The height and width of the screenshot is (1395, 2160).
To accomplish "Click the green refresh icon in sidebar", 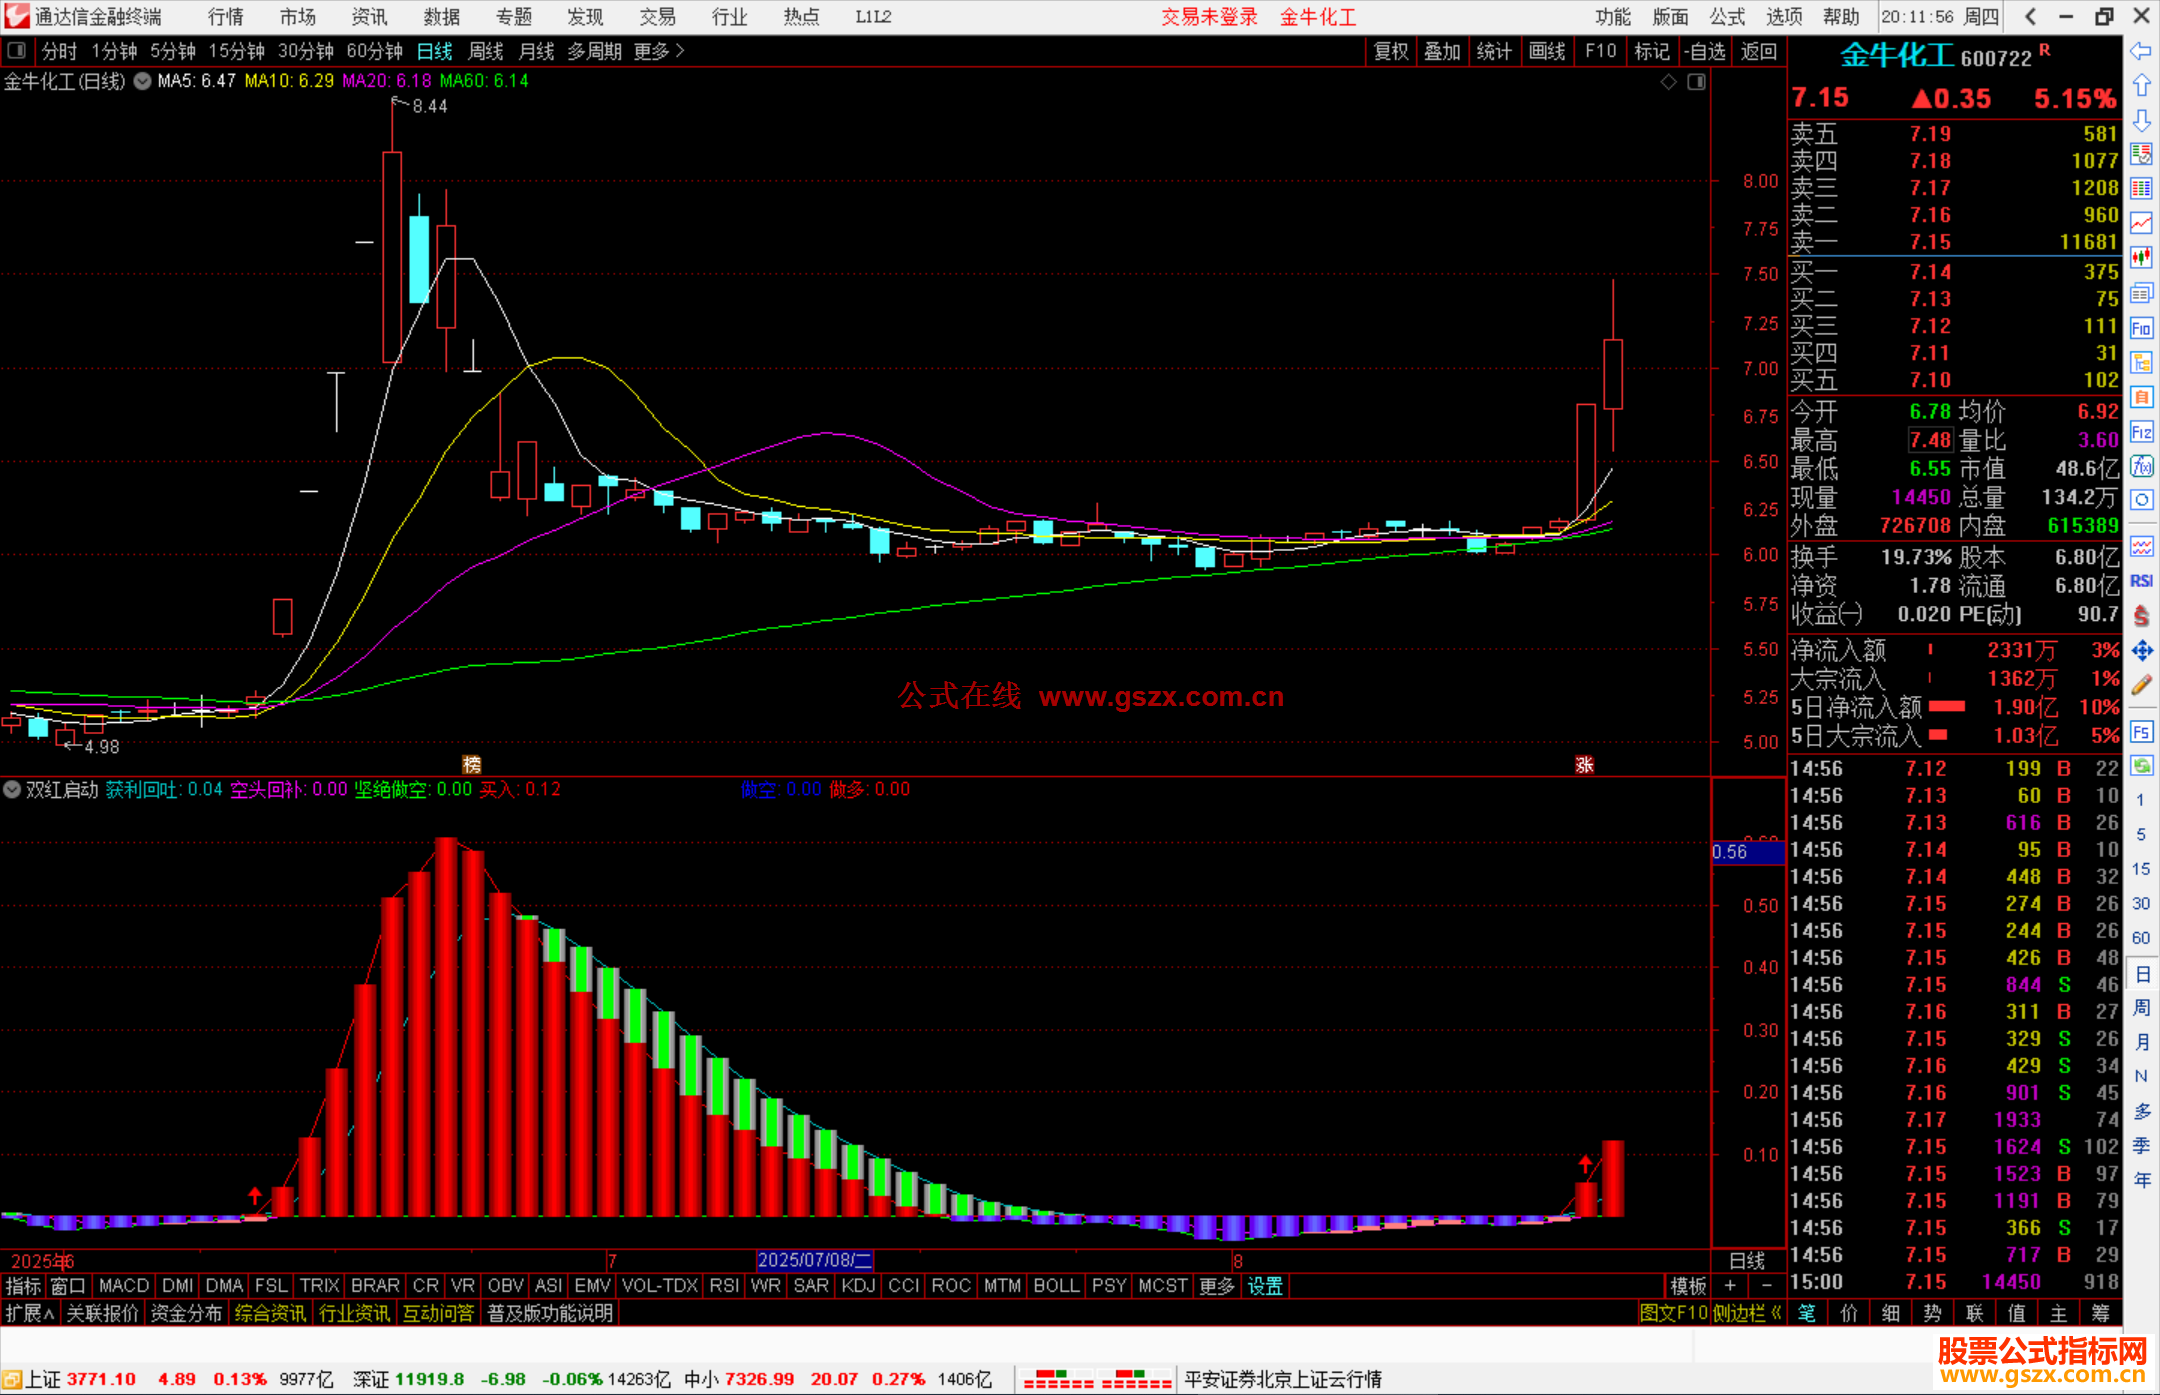I will 2141,766.
